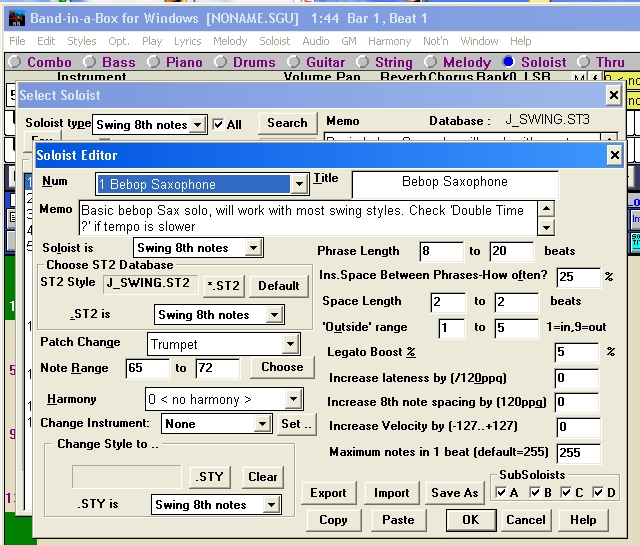640x545 pixels.
Task: Expand the 'Soloist is' dropdown
Action: coord(253,248)
